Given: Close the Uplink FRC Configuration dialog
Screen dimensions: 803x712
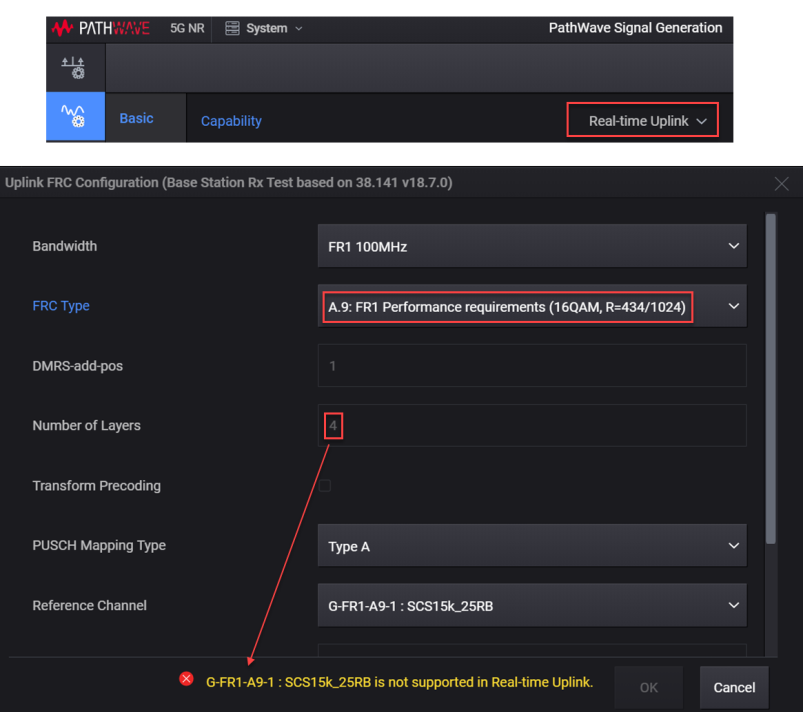Looking at the screenshot, I should tap(781, 183).
